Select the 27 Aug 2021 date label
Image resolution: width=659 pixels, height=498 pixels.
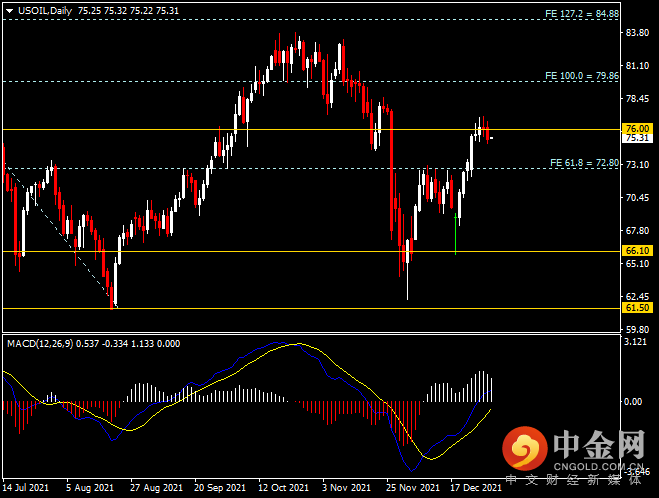[156, 488]
